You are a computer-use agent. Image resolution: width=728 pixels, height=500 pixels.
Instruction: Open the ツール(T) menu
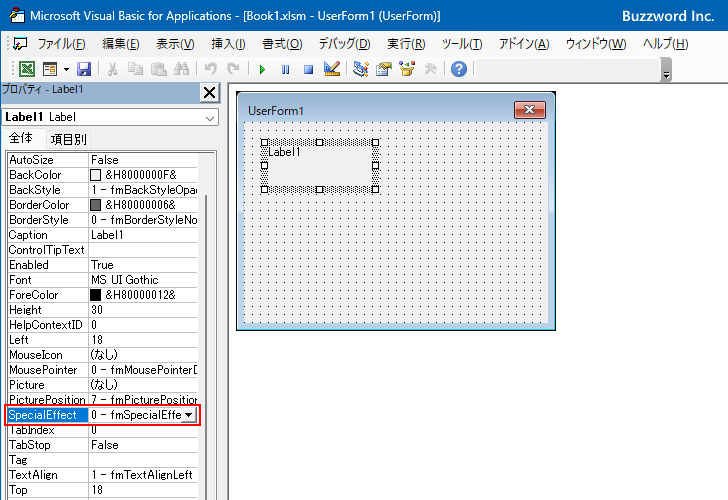pyautogui.click(x=462, y=44)
